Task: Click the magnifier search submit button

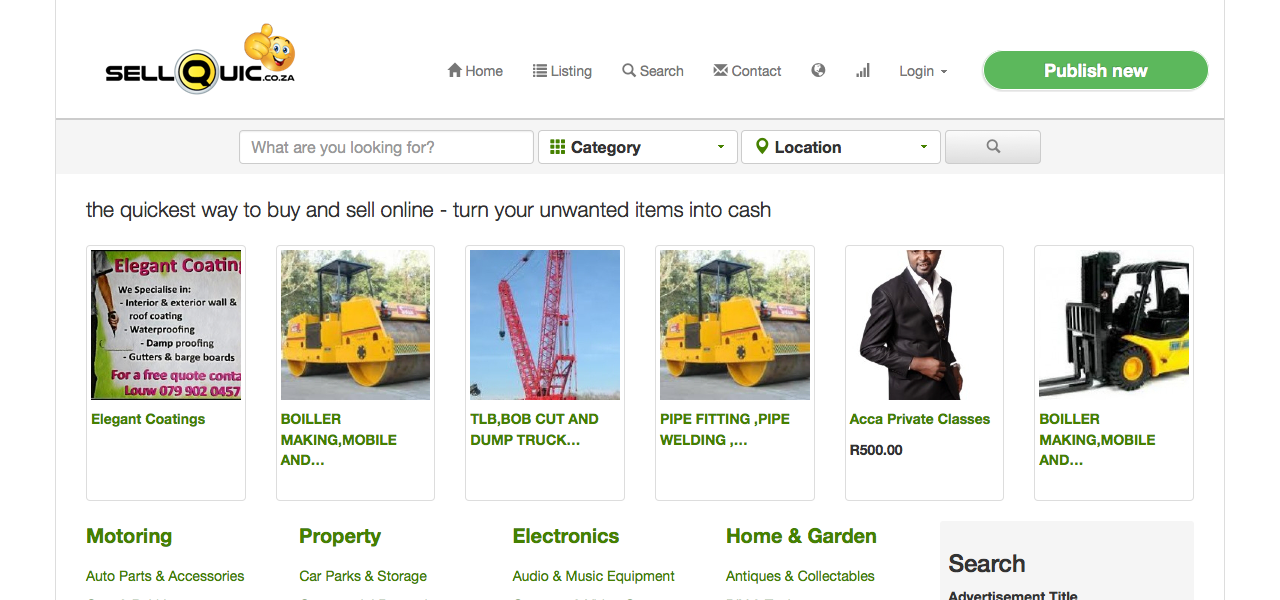Action: tap(993, 147)
